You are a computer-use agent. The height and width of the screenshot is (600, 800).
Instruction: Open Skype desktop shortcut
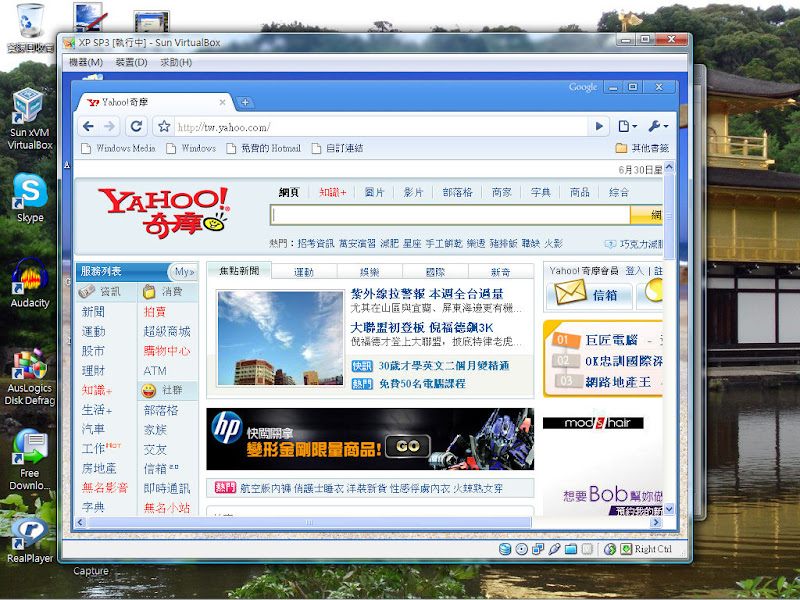[x=30, y=198]
